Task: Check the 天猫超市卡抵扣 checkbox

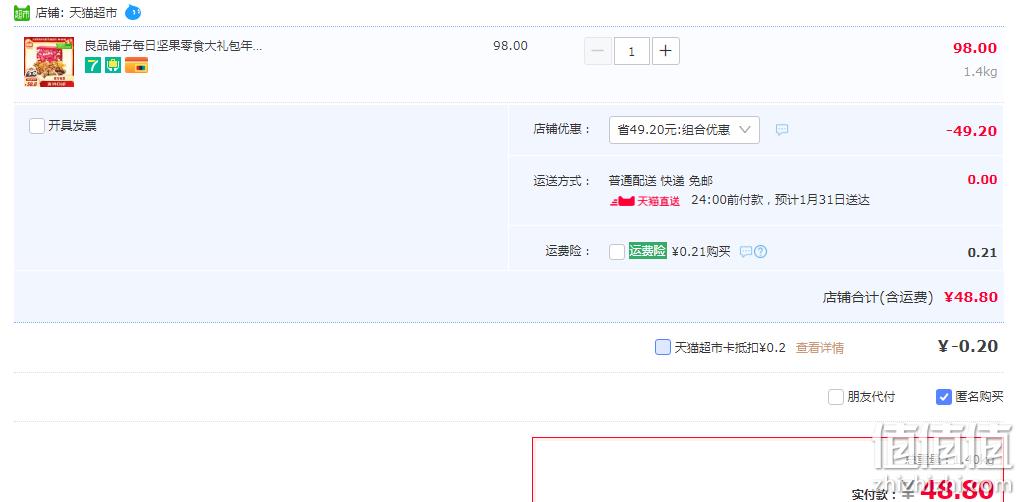Action: (663, 347)
